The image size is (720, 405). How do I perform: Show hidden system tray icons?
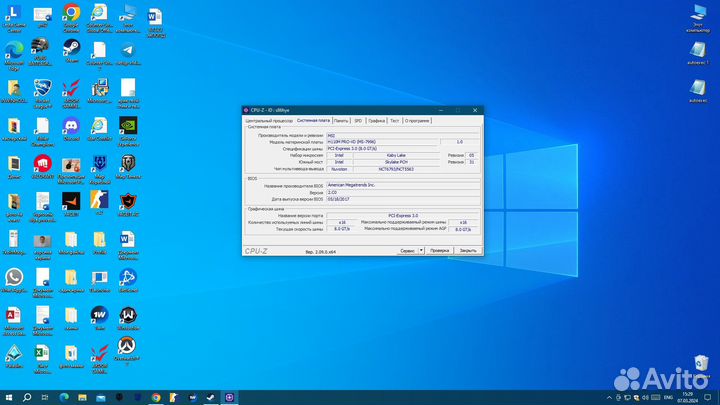[x=609, y=398]
